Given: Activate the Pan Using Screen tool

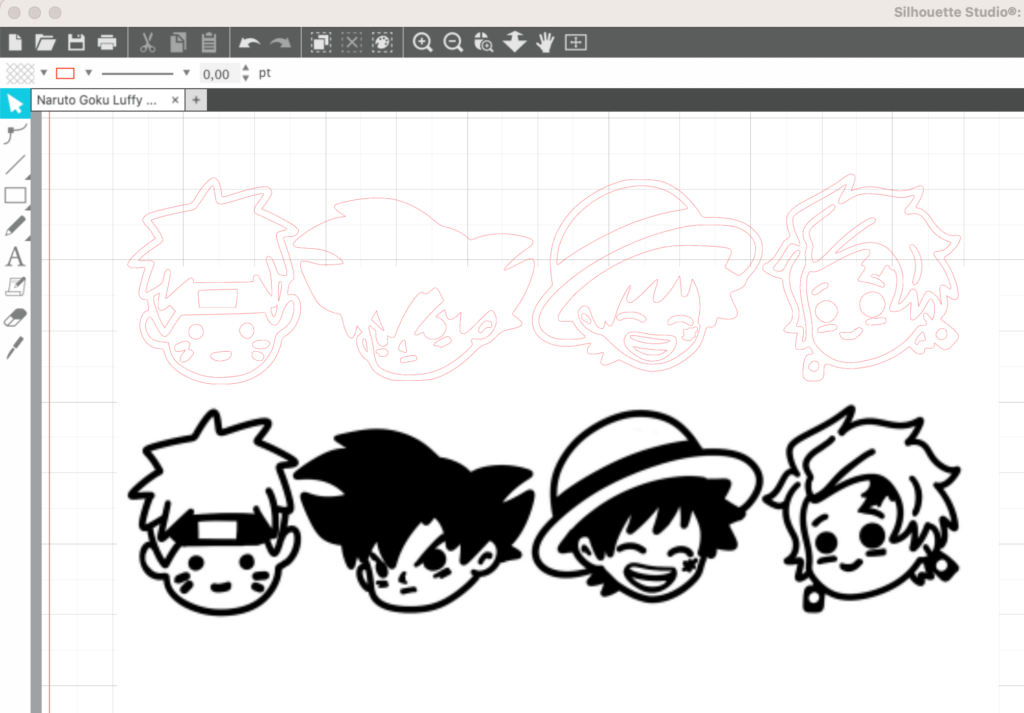Looking at the screenshot, I should 544,42.
